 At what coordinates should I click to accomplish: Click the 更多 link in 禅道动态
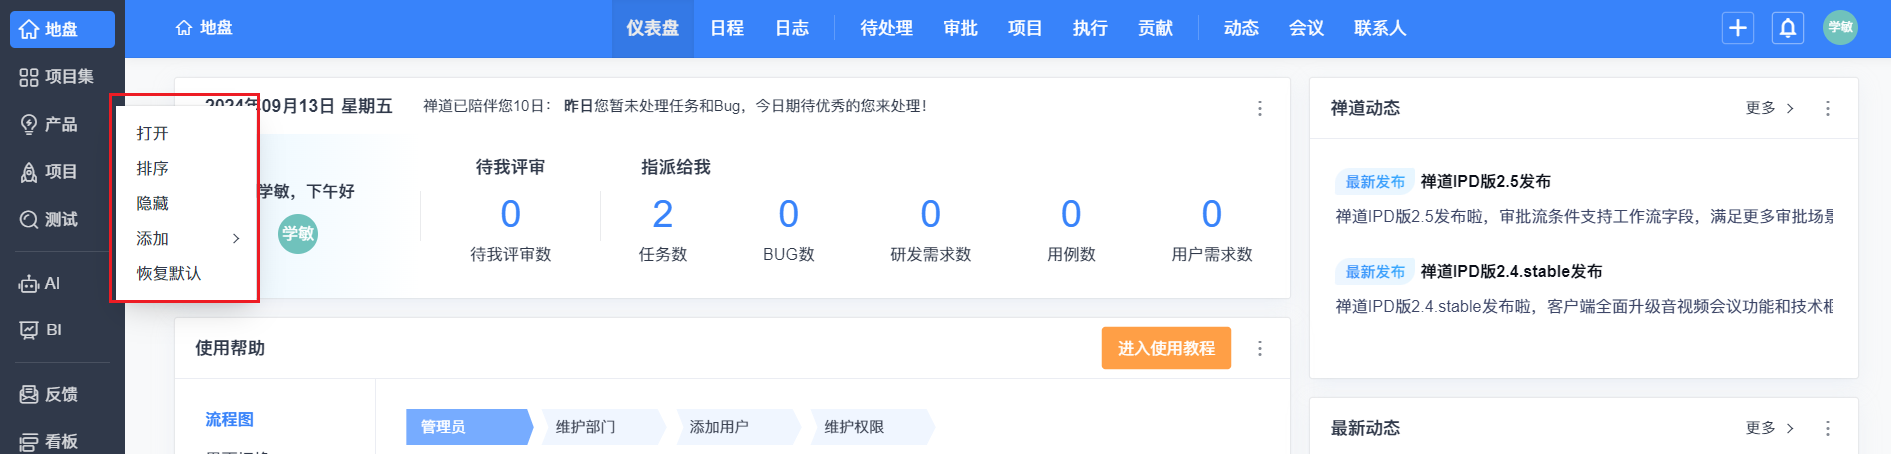(1769, 108)
